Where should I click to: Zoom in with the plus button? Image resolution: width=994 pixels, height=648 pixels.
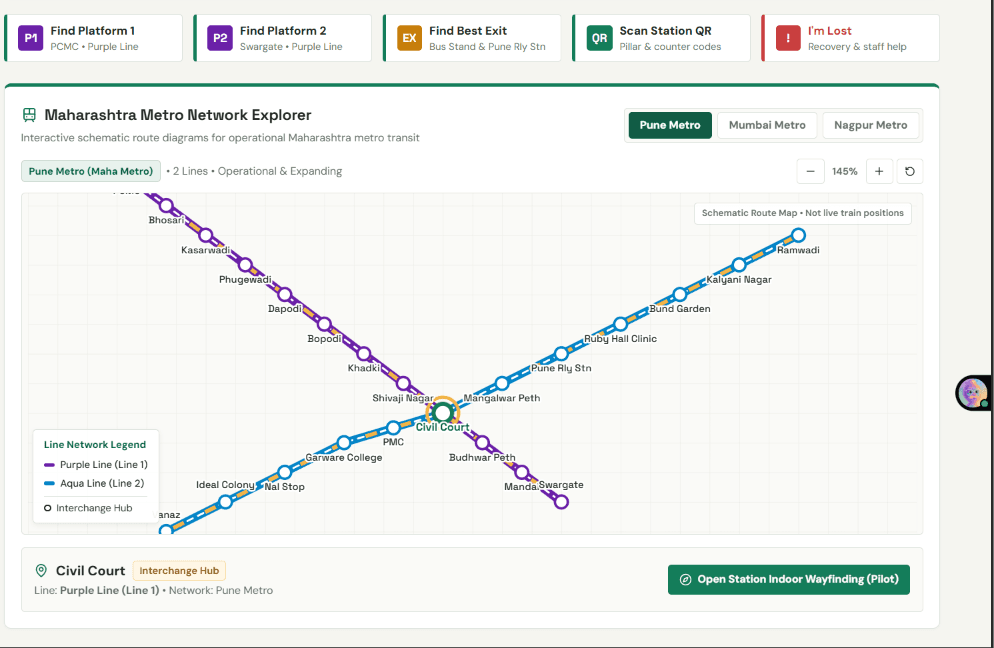point(879,171)
